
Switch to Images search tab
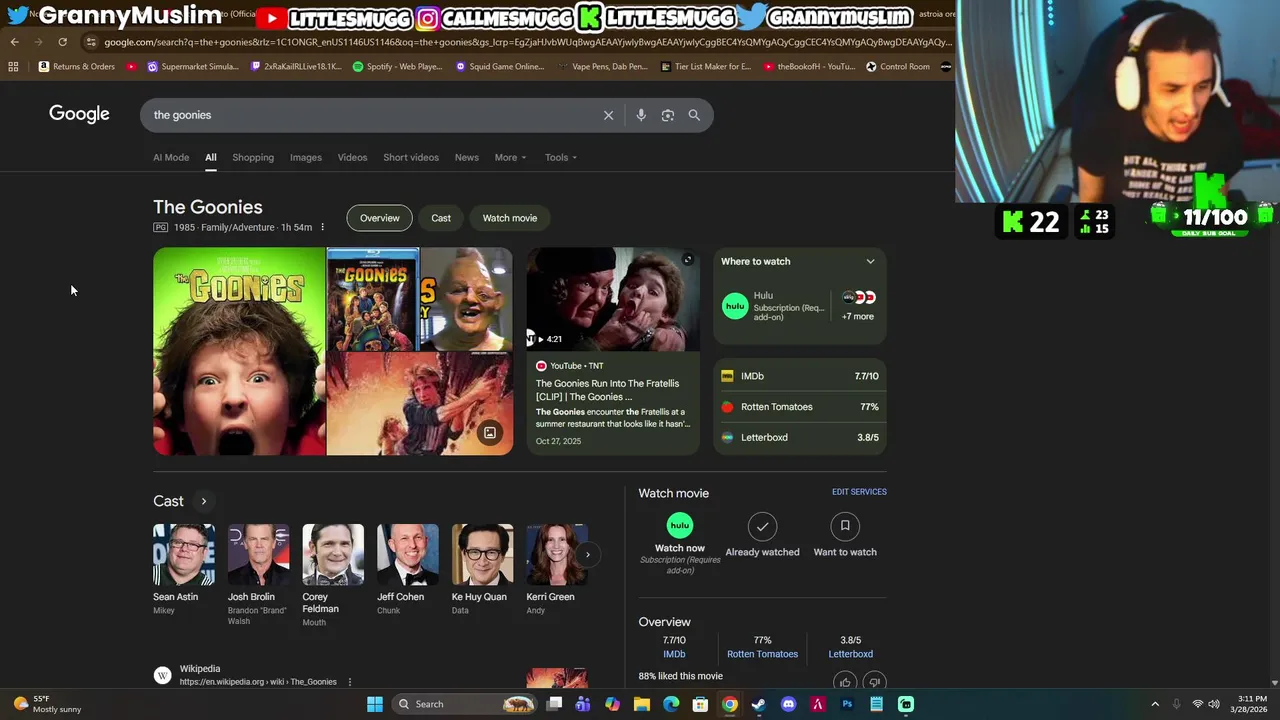tap(306, 157)
